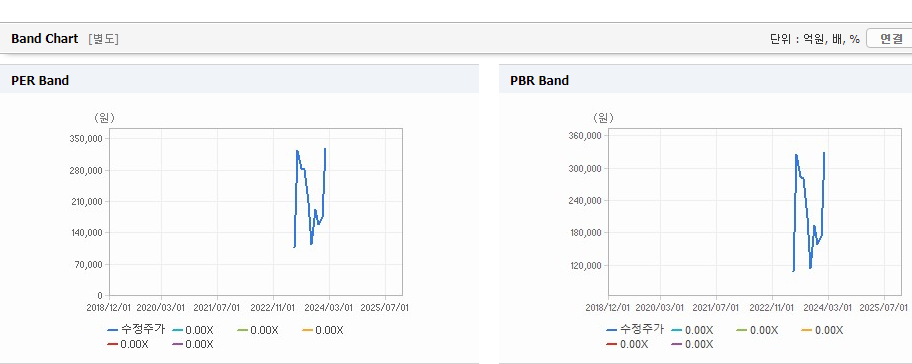Click the 2018/12/01 date label in PBR Band
912x364 pixels.
(x=608, y=307)
